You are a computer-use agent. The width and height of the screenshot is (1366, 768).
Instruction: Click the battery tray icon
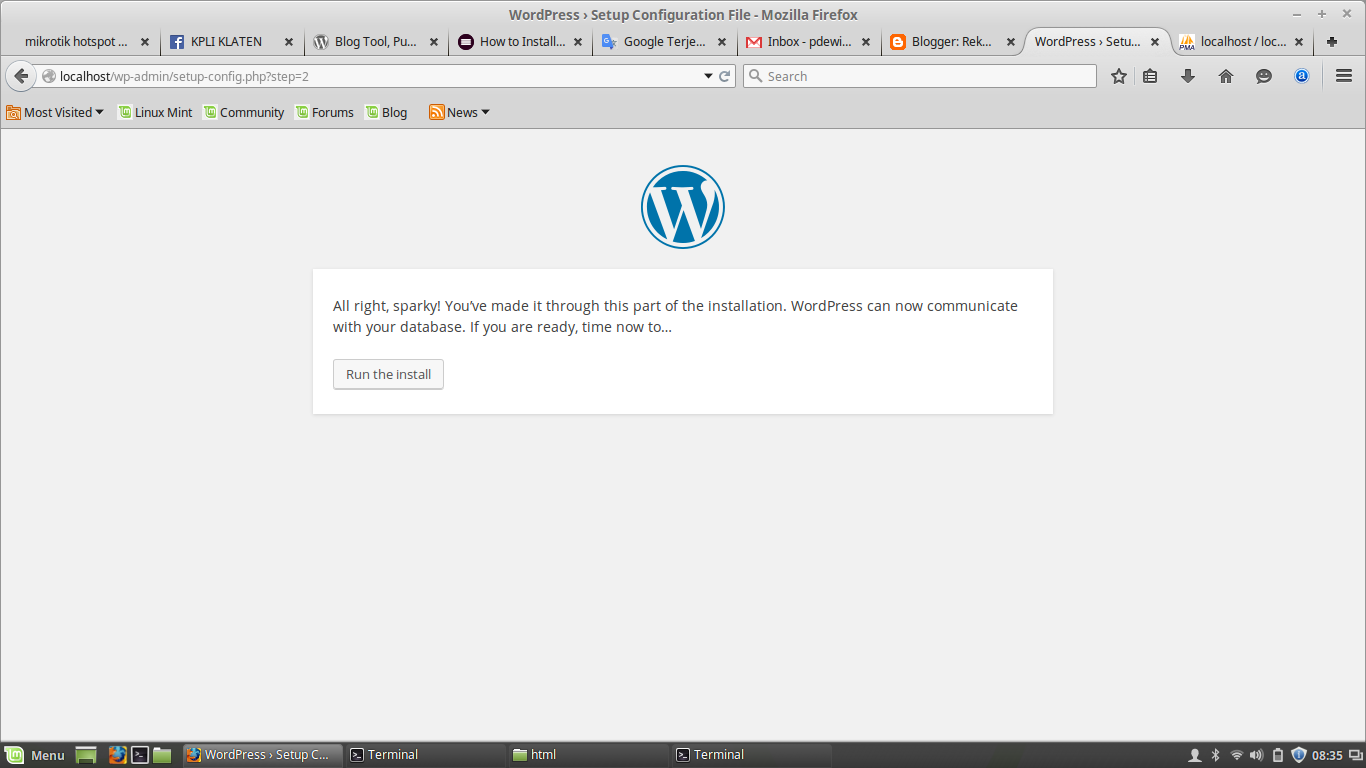pyautogui.click(x=1278, y=755)
